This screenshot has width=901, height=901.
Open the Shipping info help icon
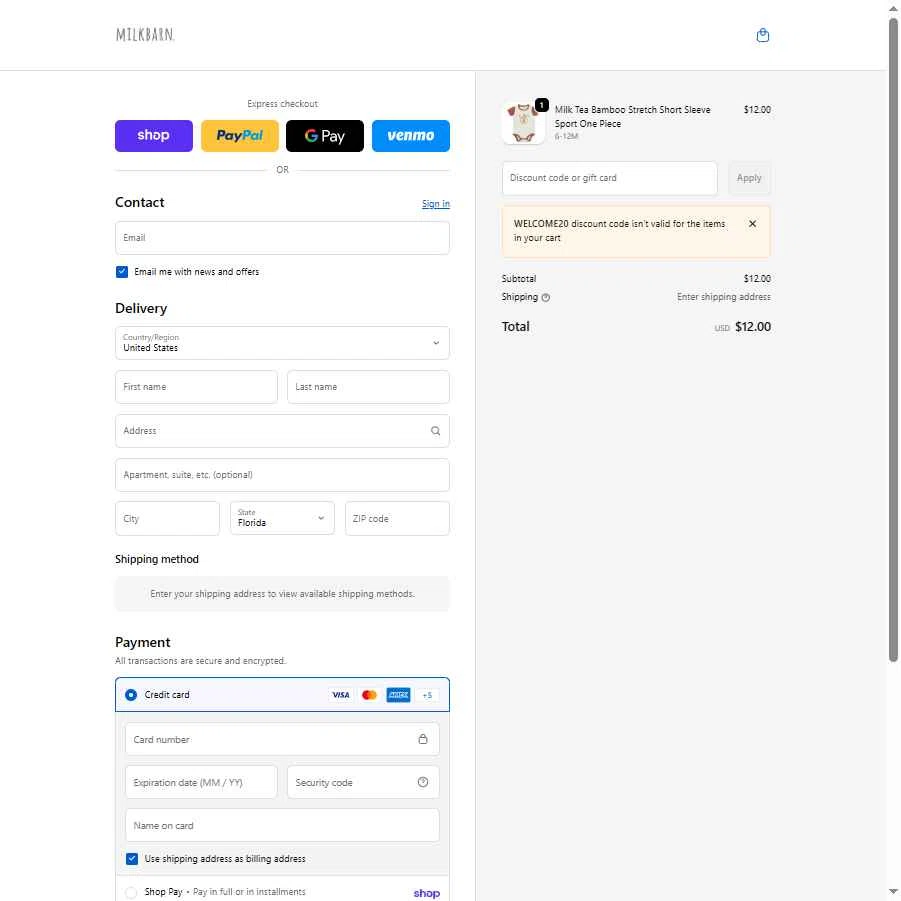click(x=546, y=297)
